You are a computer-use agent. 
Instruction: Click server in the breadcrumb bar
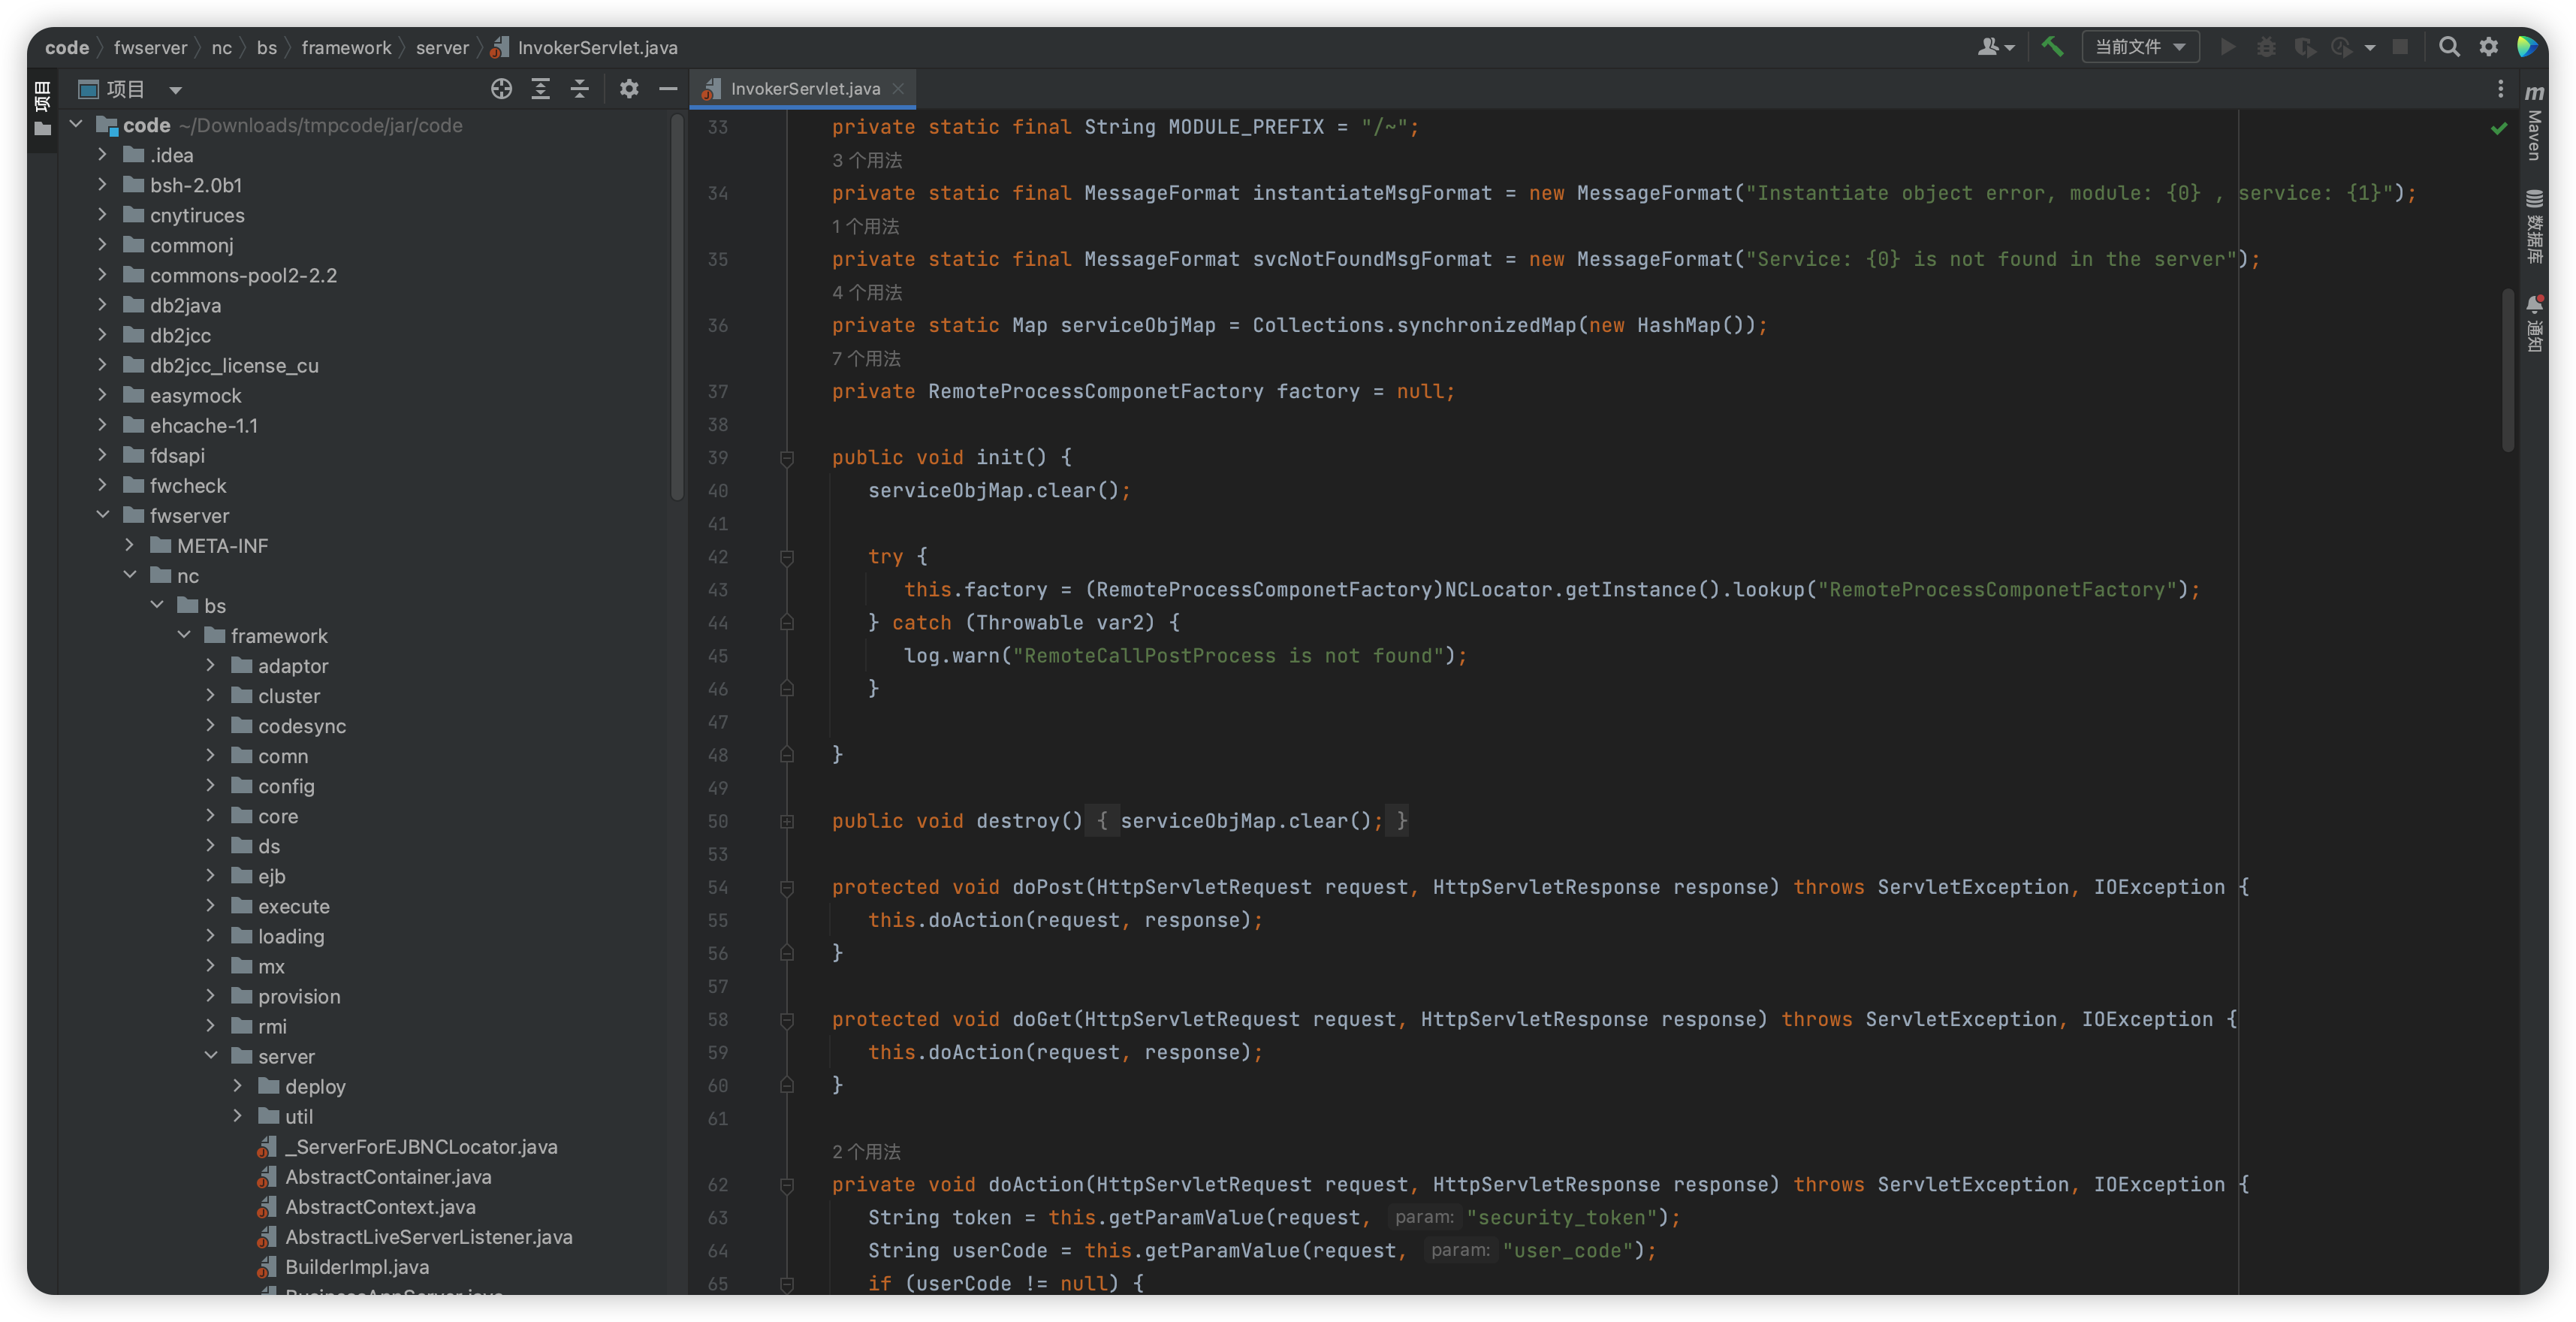(x=442, y=47)
